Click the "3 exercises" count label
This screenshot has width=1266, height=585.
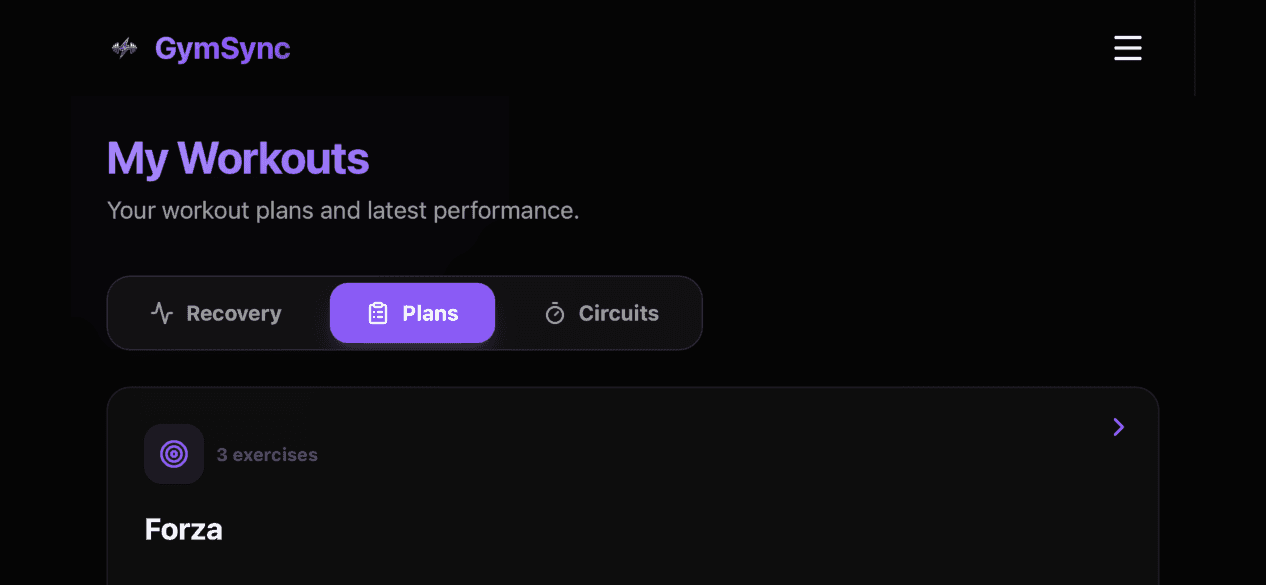point(267,455)
